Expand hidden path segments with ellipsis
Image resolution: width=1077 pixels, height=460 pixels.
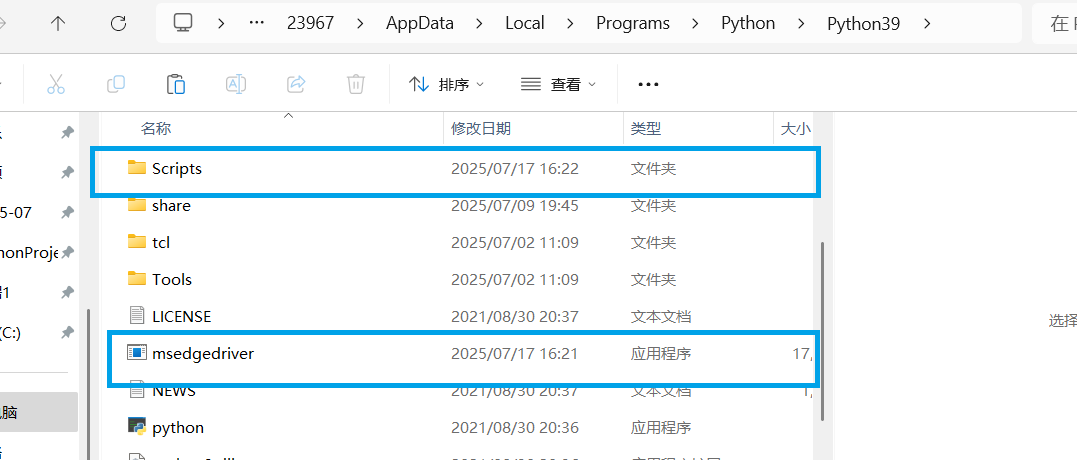(x=257, y=23)
